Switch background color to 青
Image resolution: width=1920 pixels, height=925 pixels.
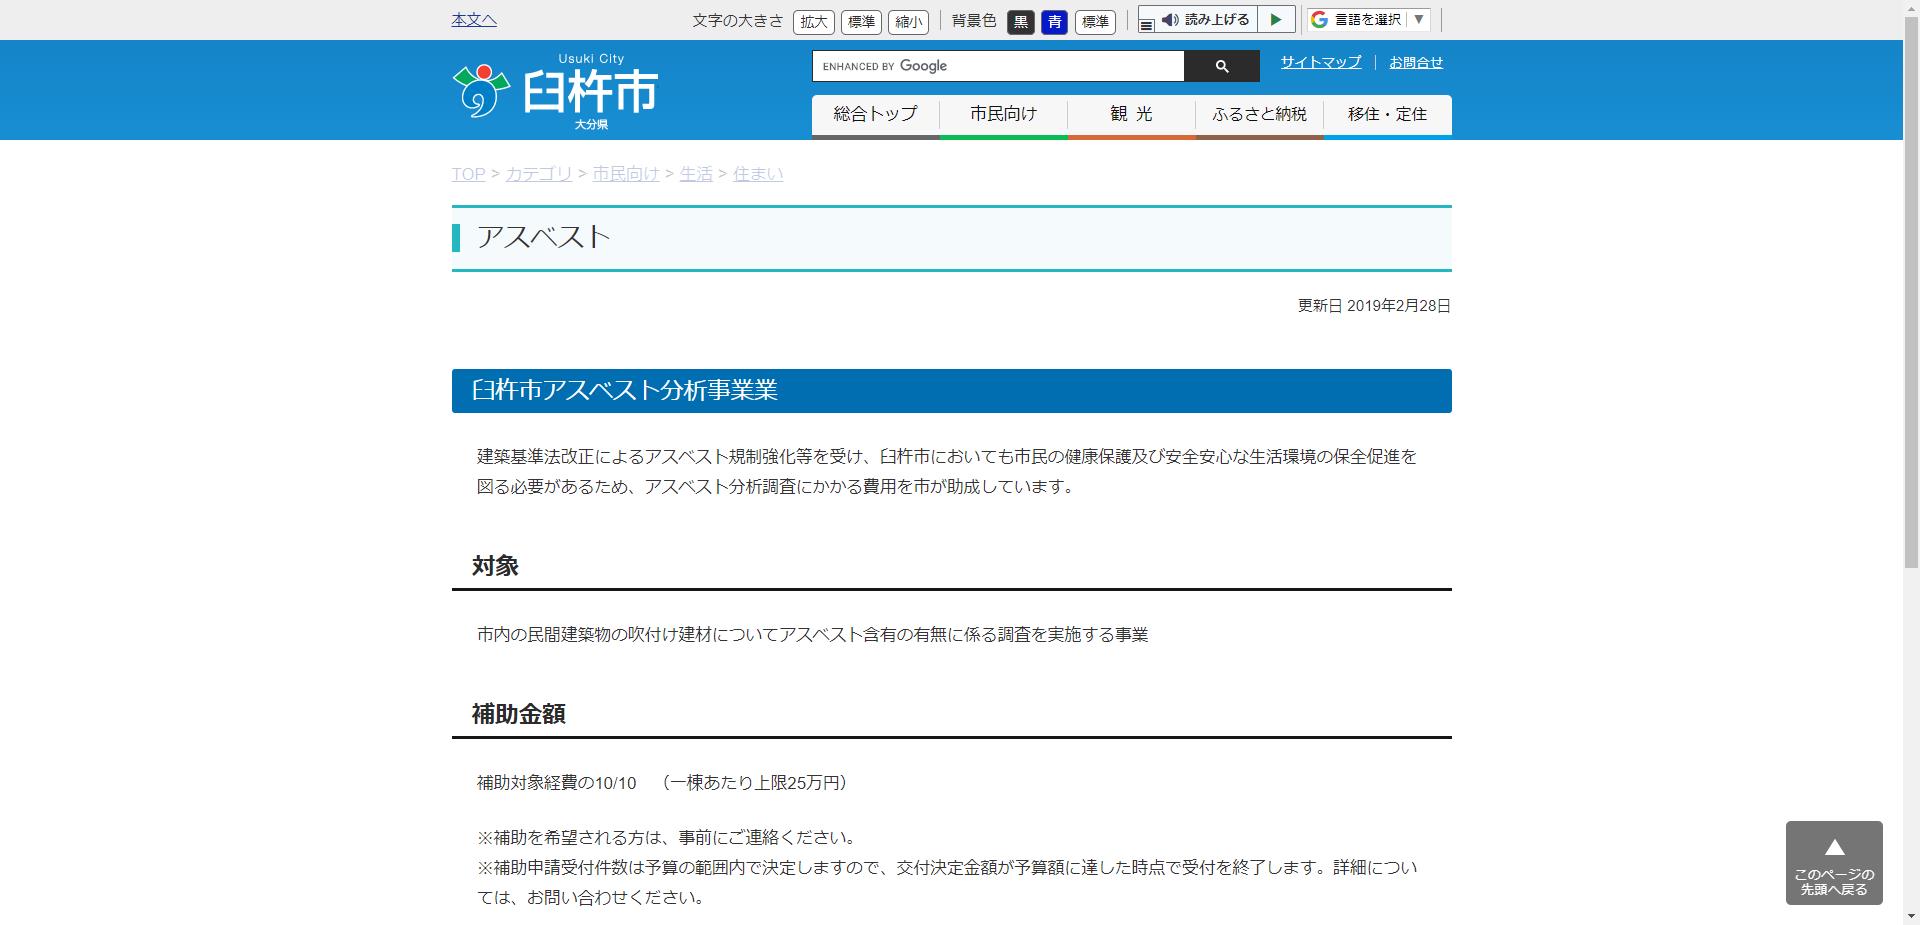tap(1054, 22)
